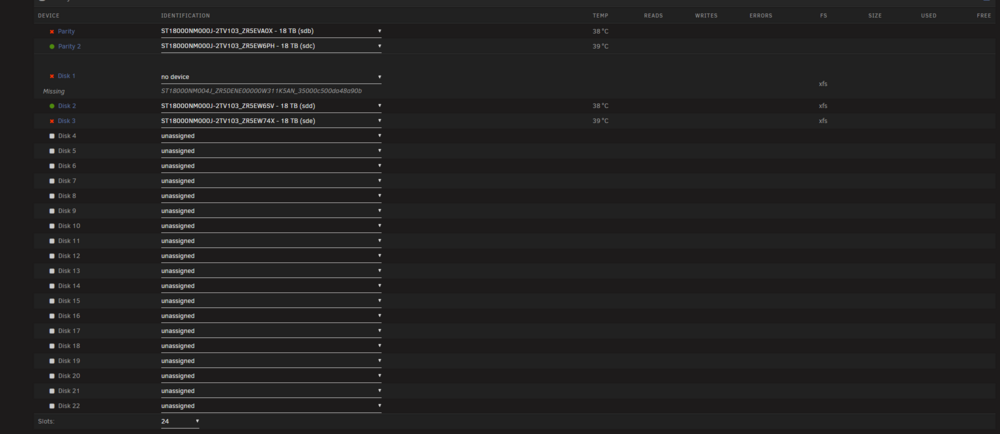Click the grey status square beside Disk 6
Image resolution: width=1000 pixels, height=434 pixels.
52,166
